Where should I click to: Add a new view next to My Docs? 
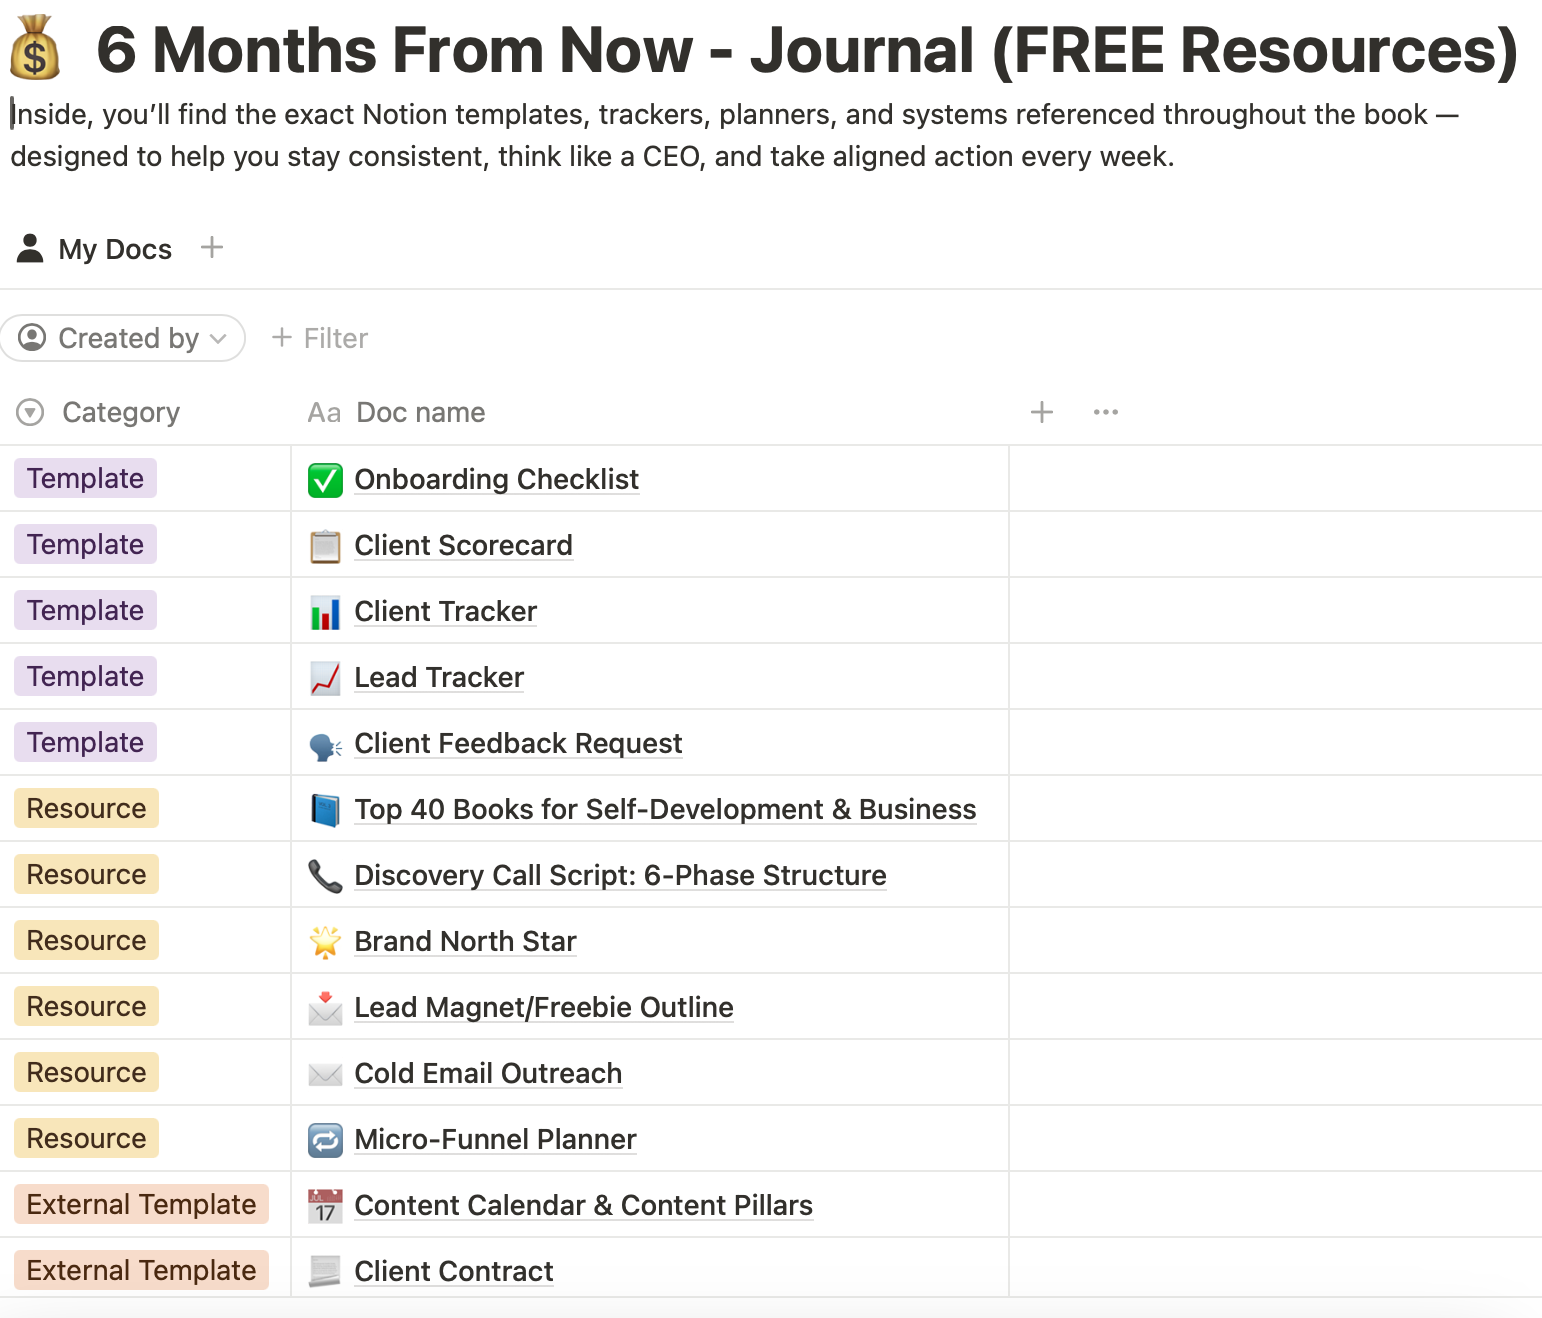(212, 247)
